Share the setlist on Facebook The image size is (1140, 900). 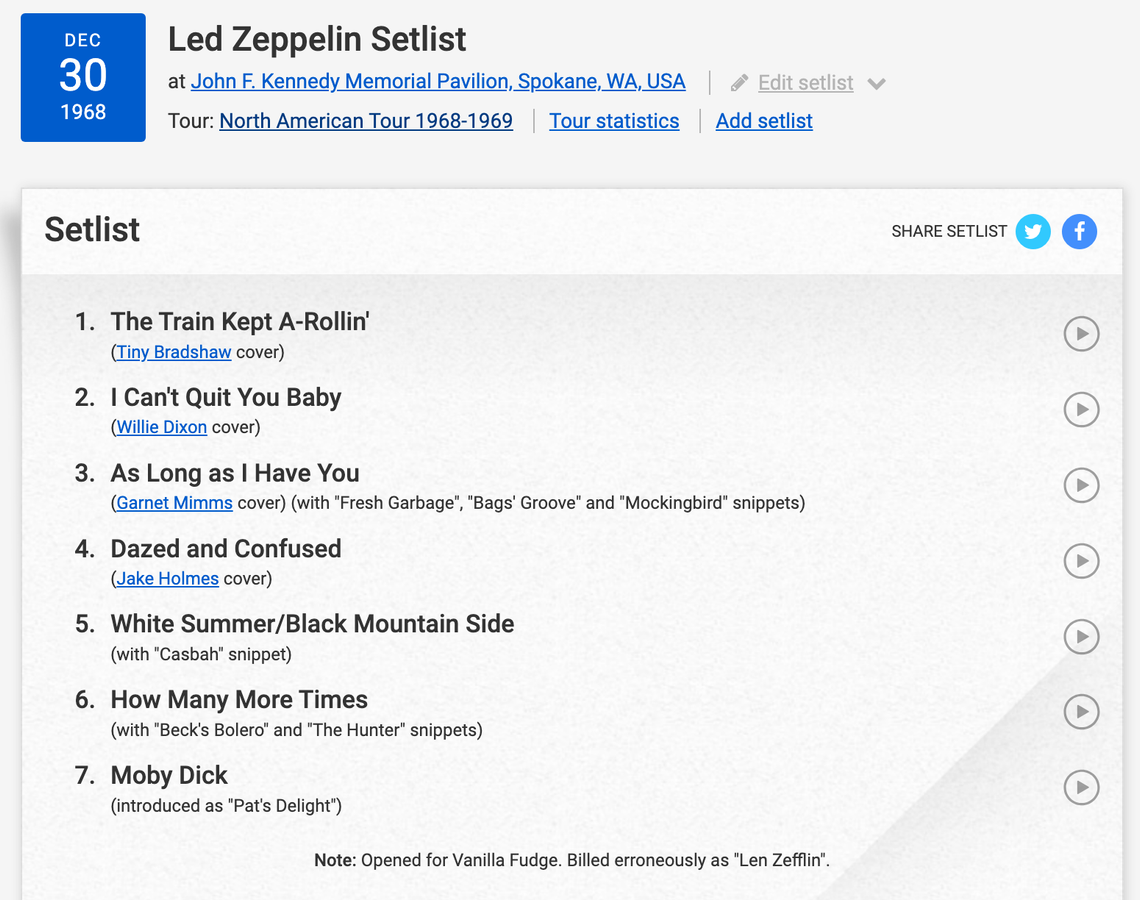click(x=1079, y=231)
